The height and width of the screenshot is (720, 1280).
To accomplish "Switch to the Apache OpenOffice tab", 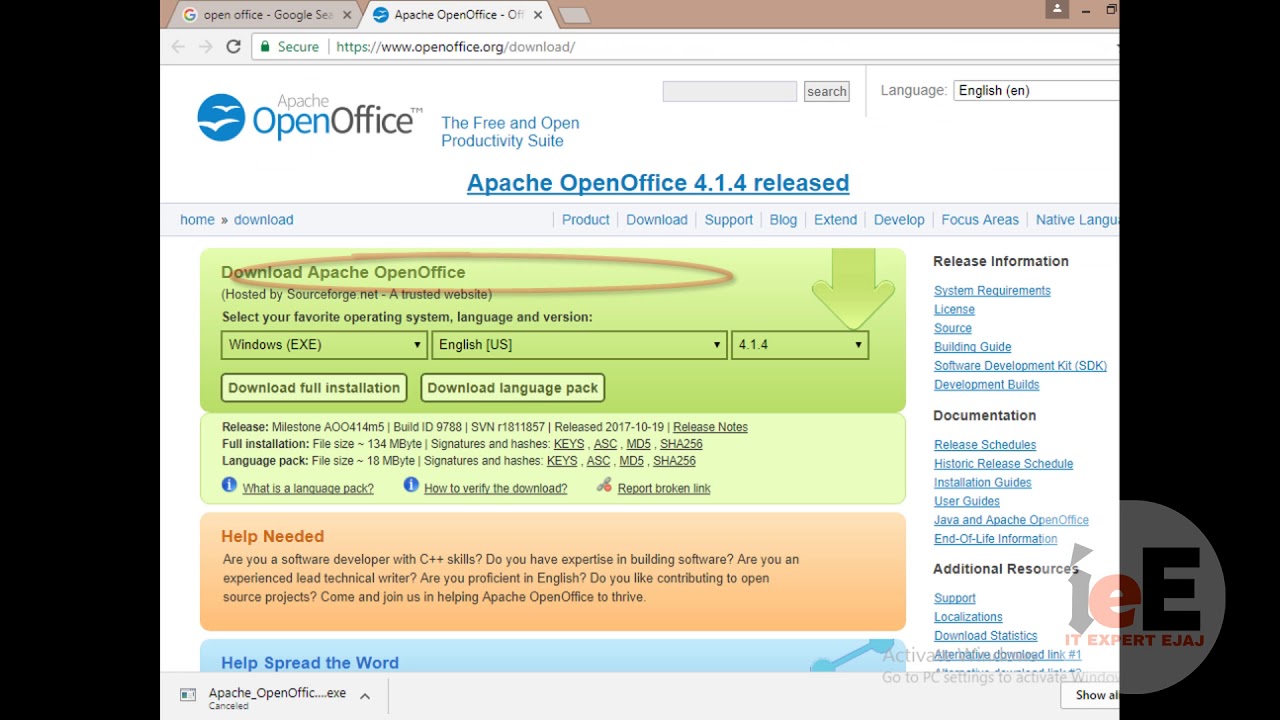I will point(455,15).
